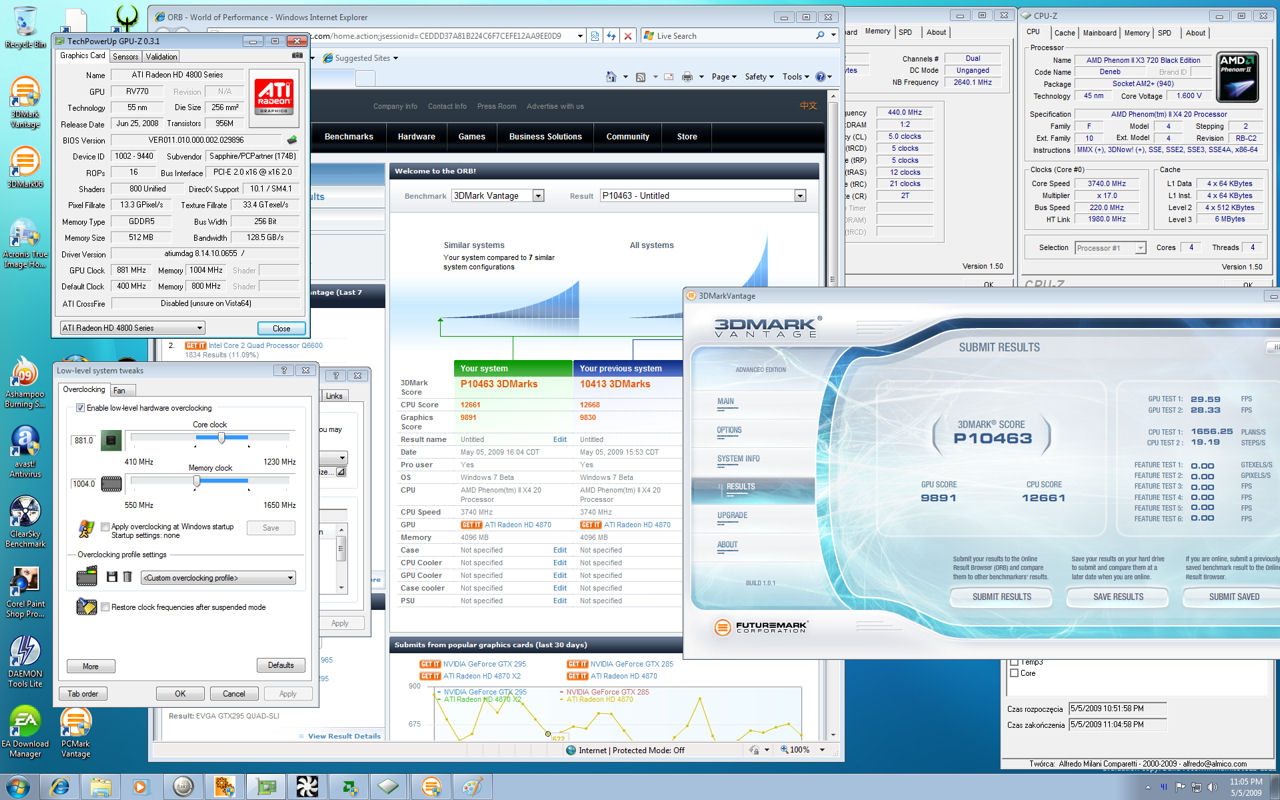Open the ORB Benchmark 3DMark Vantage dropdown

coord(497,196)
